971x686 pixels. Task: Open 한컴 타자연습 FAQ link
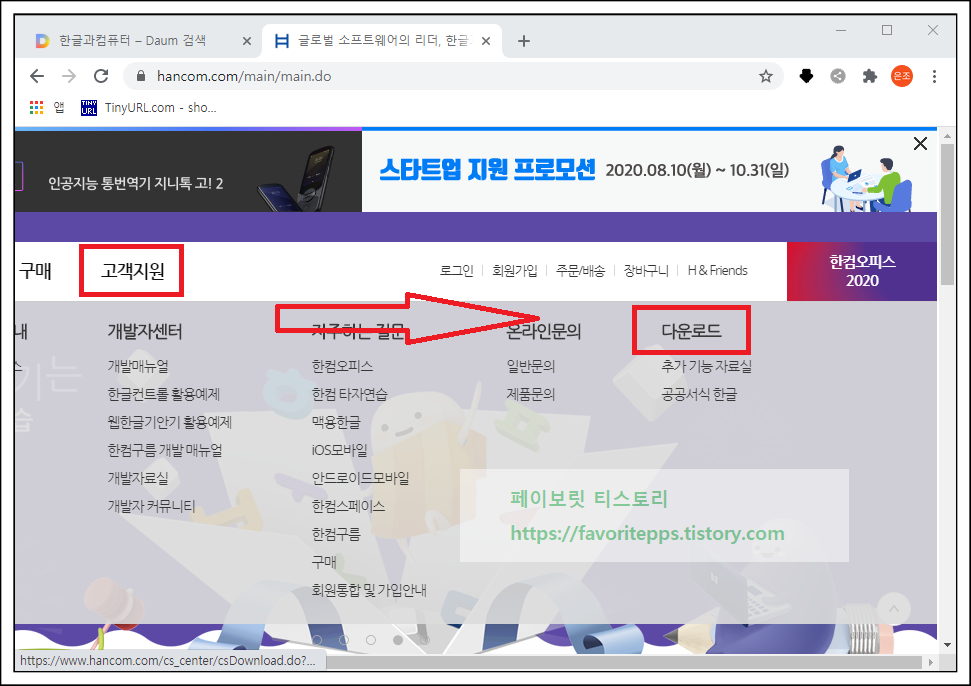[x=350, y=394]
